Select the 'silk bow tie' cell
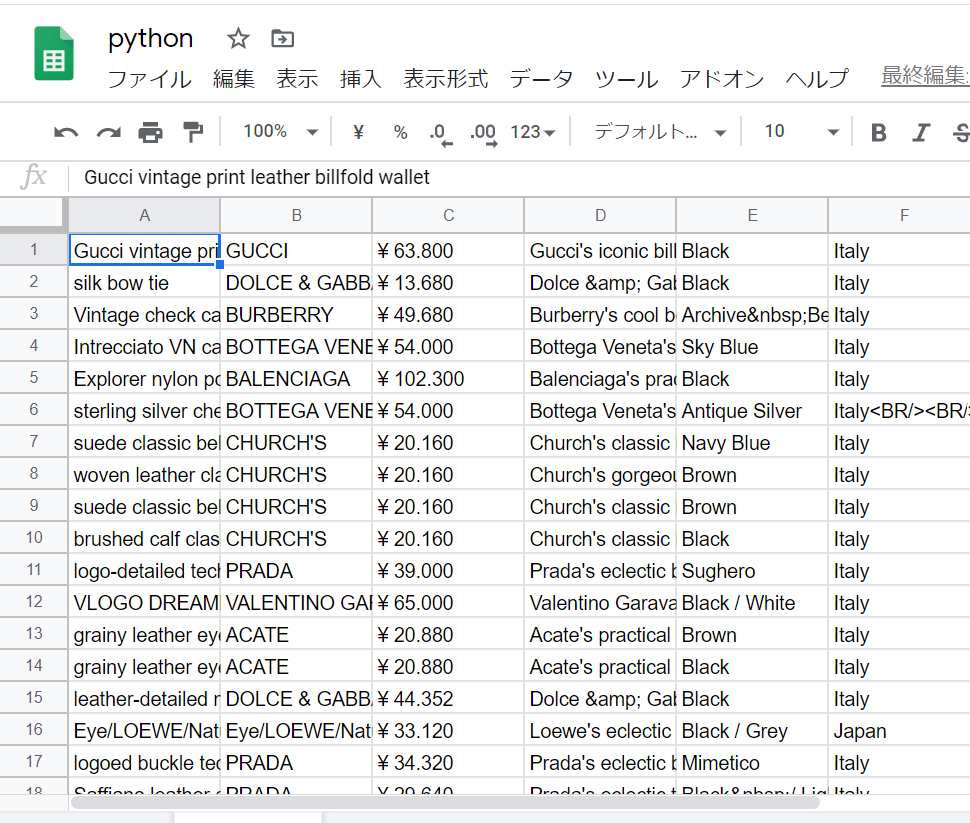 [144, 282]
